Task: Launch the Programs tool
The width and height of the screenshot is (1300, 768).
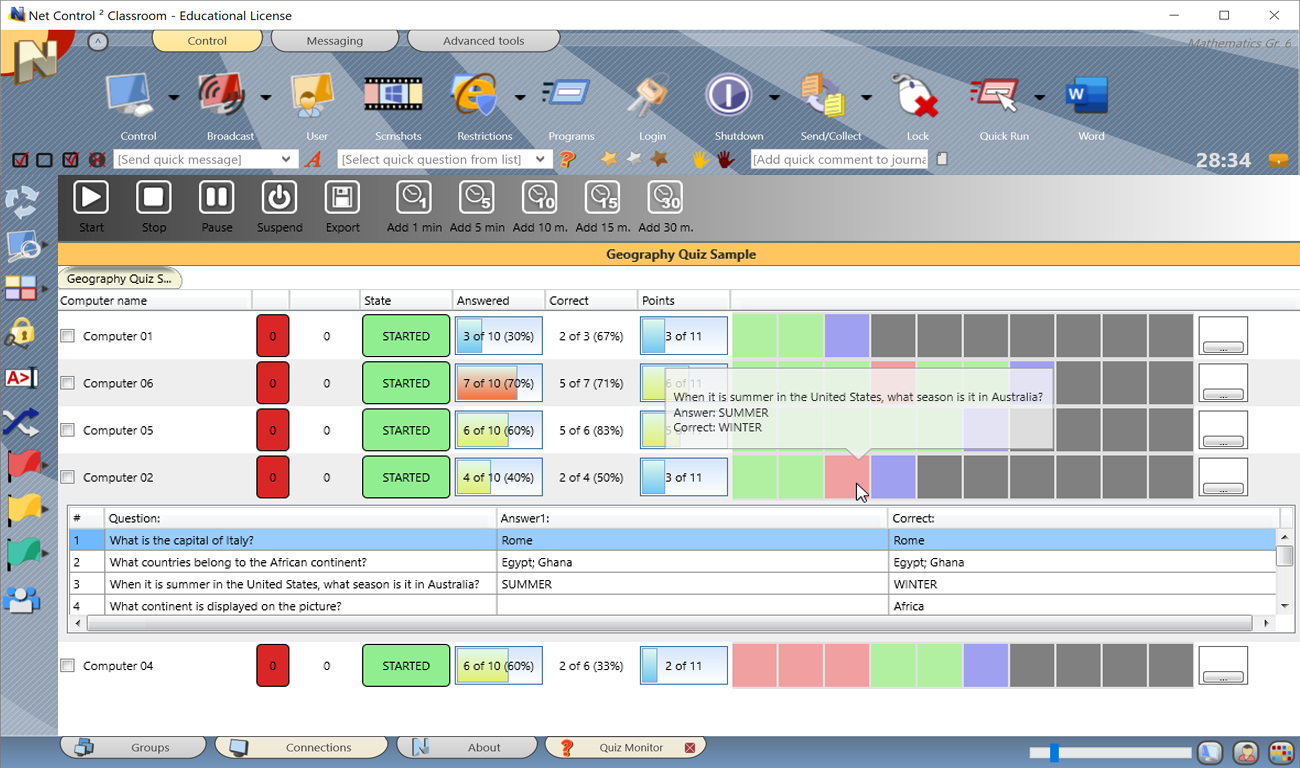Action: 567,95
